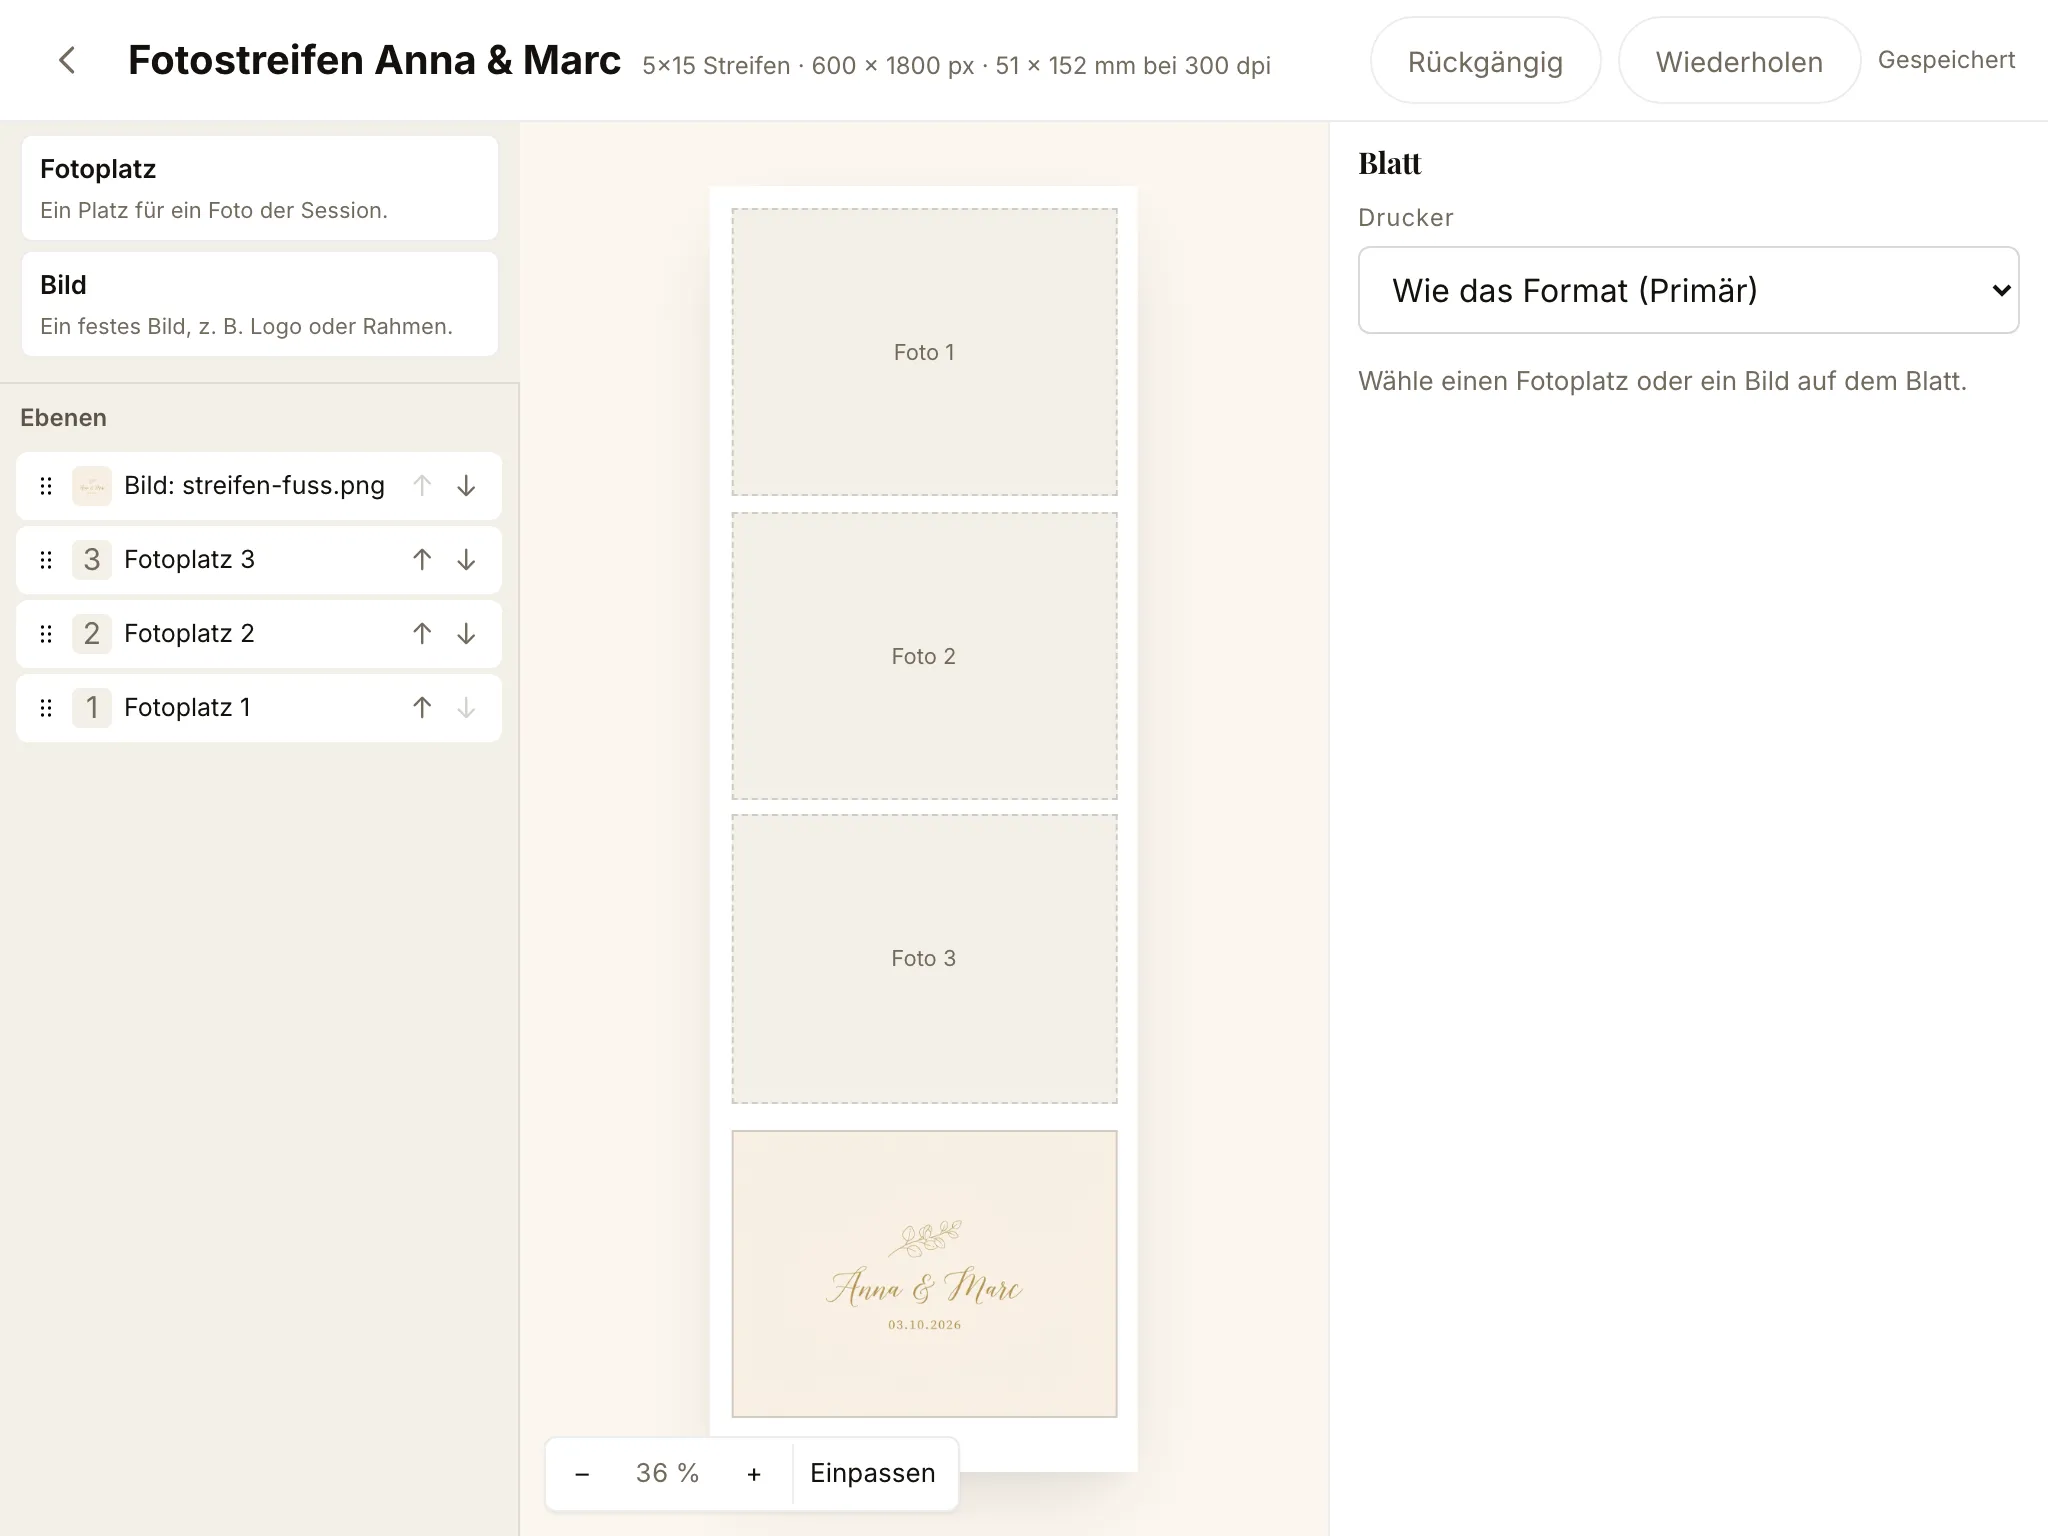Move Fotoplatz 2 layer up
2048x1536 pixels.
[422, 634]
